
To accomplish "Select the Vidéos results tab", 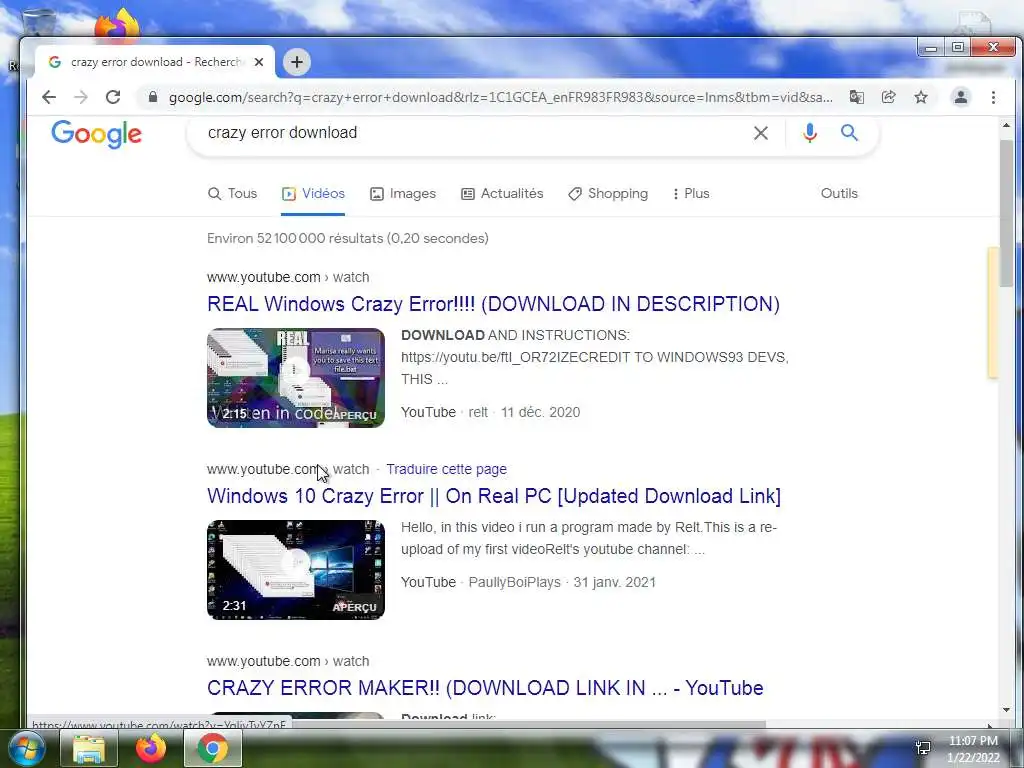I will pos(313,194).
